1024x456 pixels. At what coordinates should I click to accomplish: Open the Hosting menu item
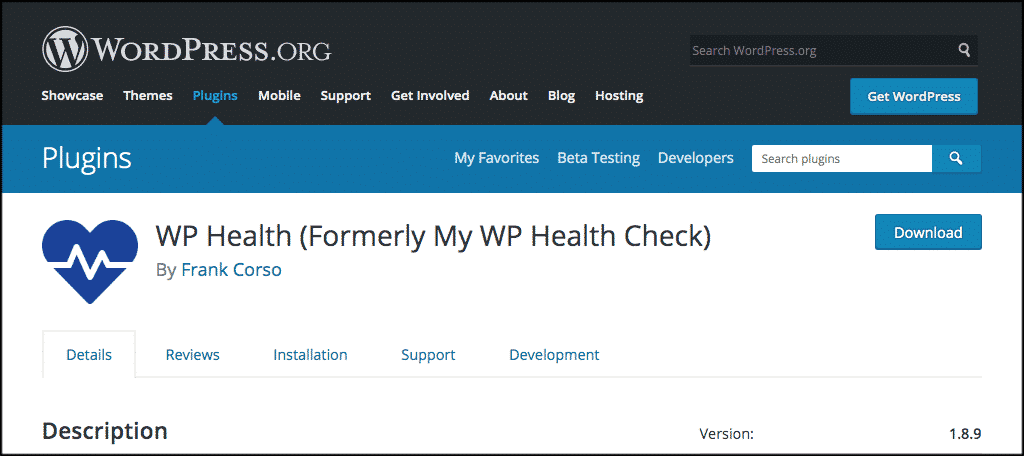click(x=619, y=96)
